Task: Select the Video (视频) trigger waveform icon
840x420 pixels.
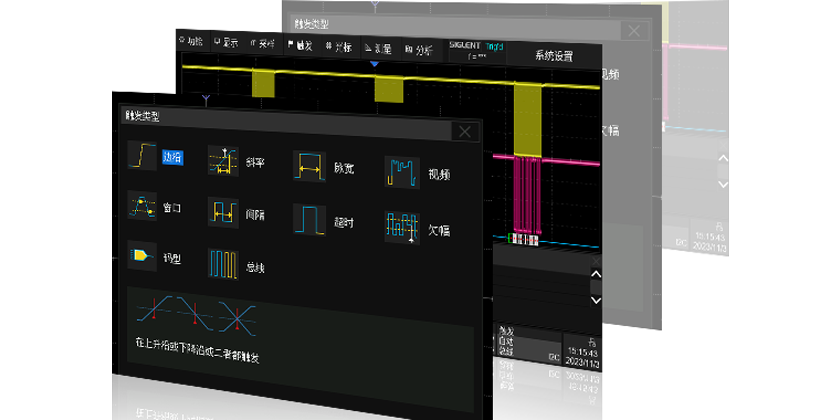Action: 401,172
